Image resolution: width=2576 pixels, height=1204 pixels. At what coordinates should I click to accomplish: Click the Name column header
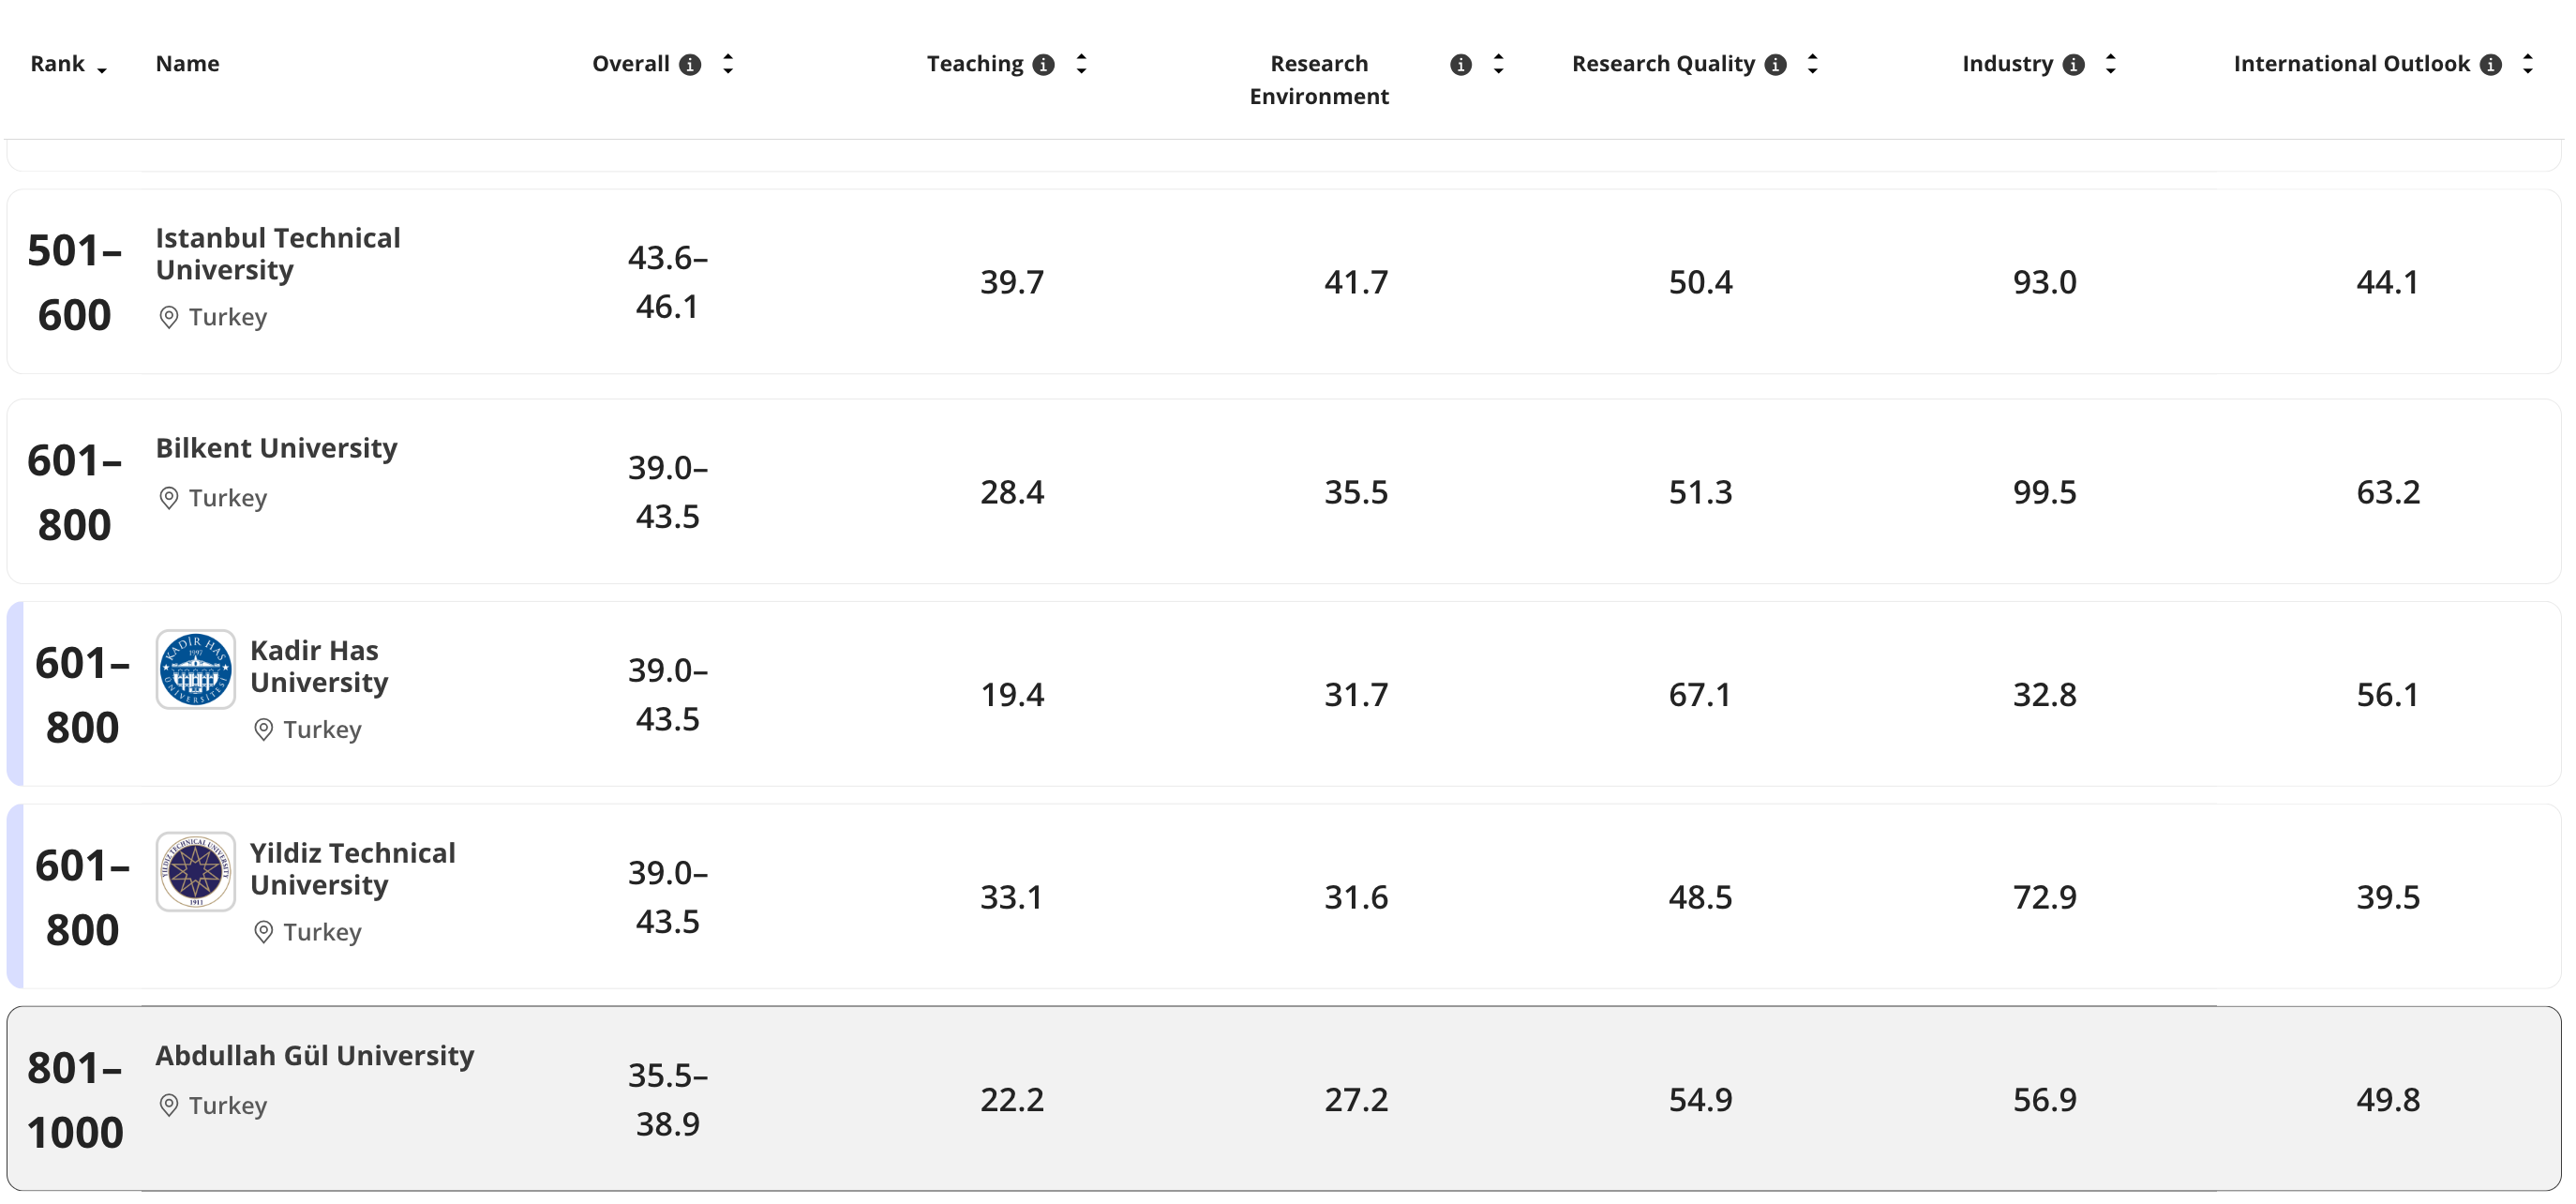pyautogui.click(x=187, y=64)
